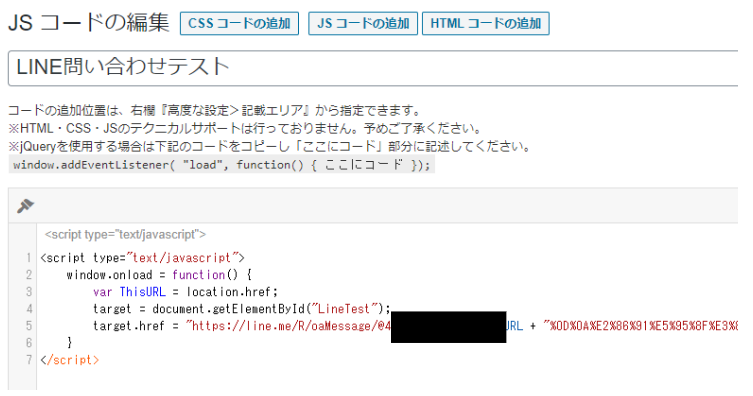This screenshot has height=396, width=753.
Task: Add new CSS code button
Action: pyautogui.click(x=239, y=24)
